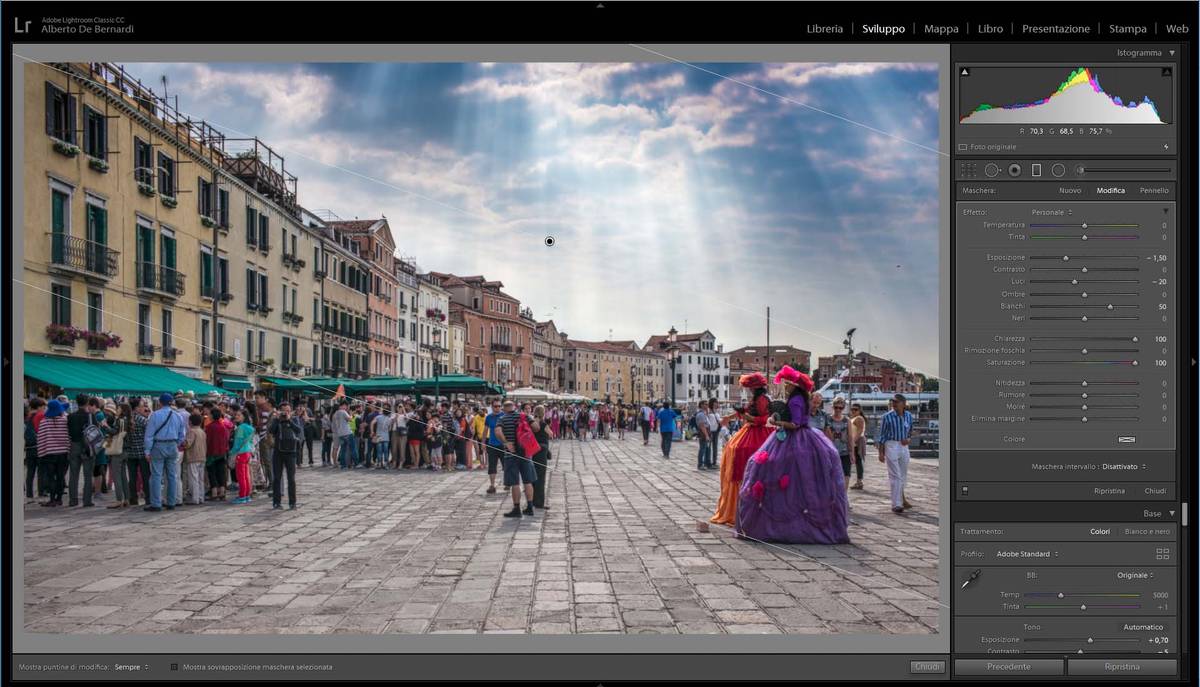Select the Graduated Filter tool

coord(1036,170)
